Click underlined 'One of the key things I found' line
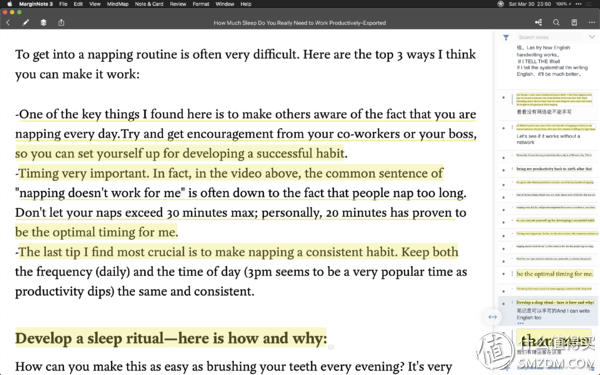Viewport: 600px width, 375px height. click(247, 114)
